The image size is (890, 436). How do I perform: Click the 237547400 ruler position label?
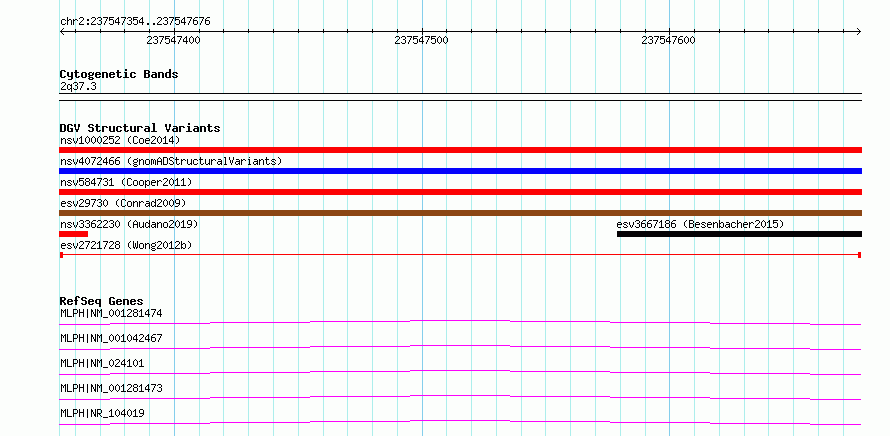[173, 40]
